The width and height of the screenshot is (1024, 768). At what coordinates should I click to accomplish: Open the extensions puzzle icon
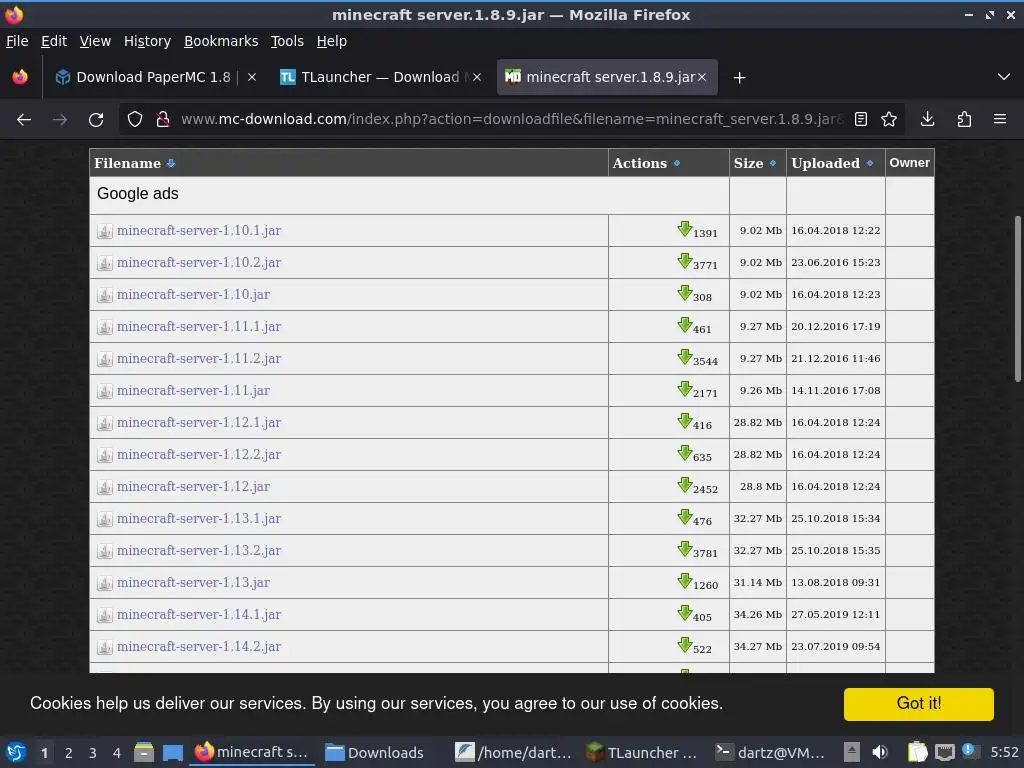point(964,120)
